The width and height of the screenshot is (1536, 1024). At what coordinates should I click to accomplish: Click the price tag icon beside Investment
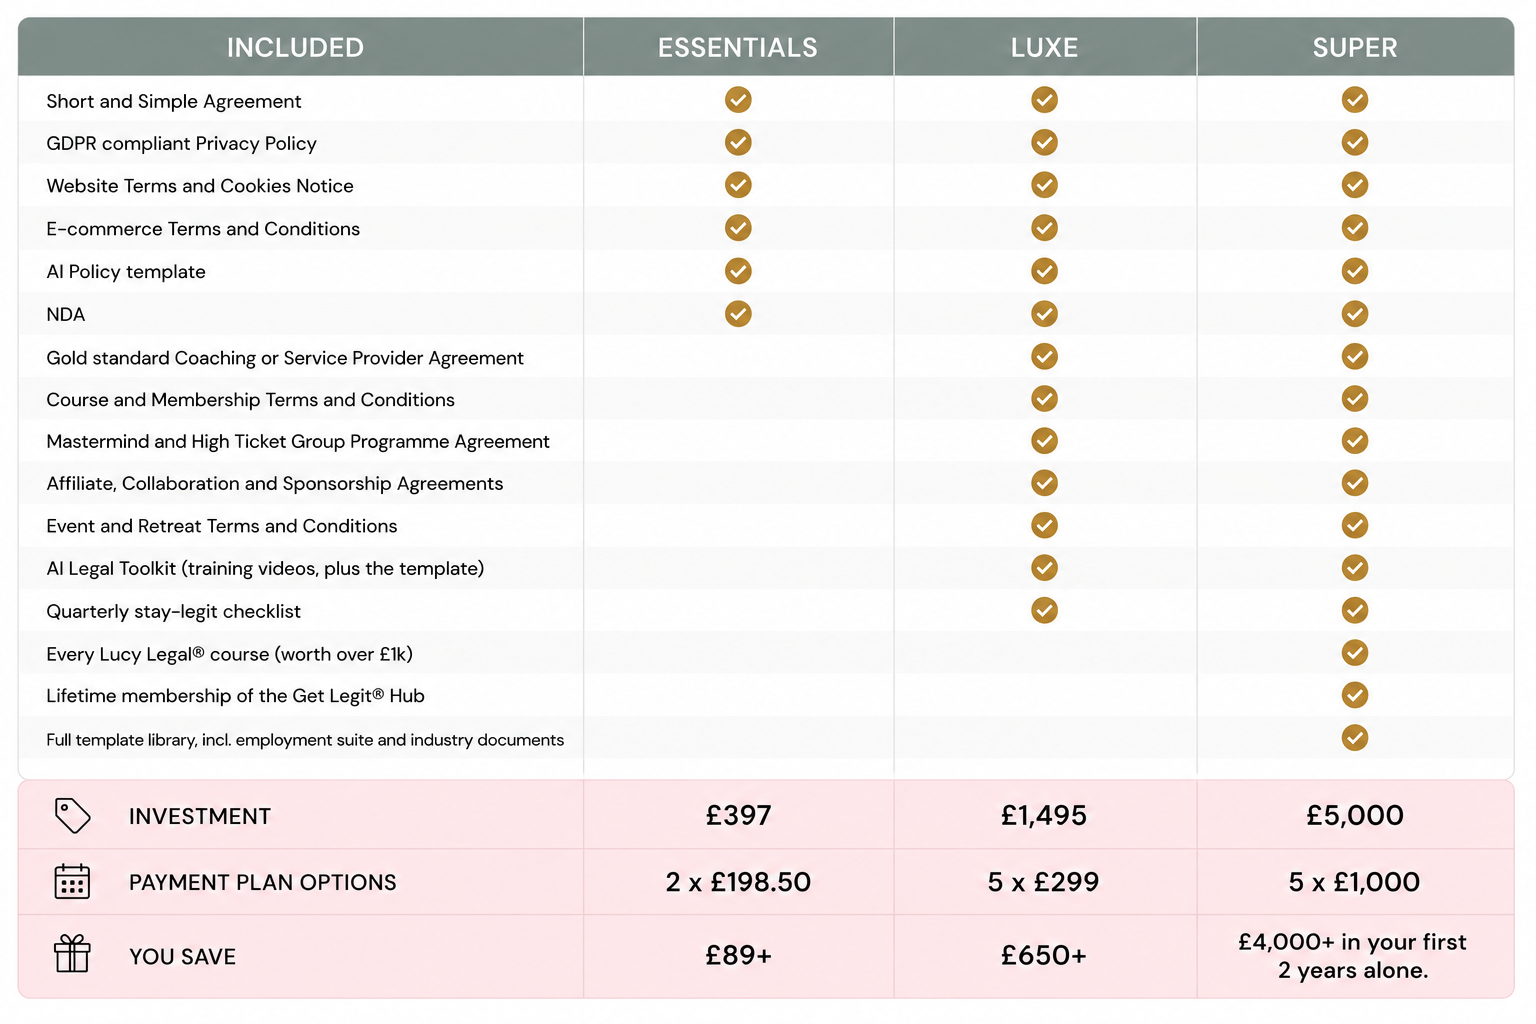pyautogui.click(x=72, y=815)
